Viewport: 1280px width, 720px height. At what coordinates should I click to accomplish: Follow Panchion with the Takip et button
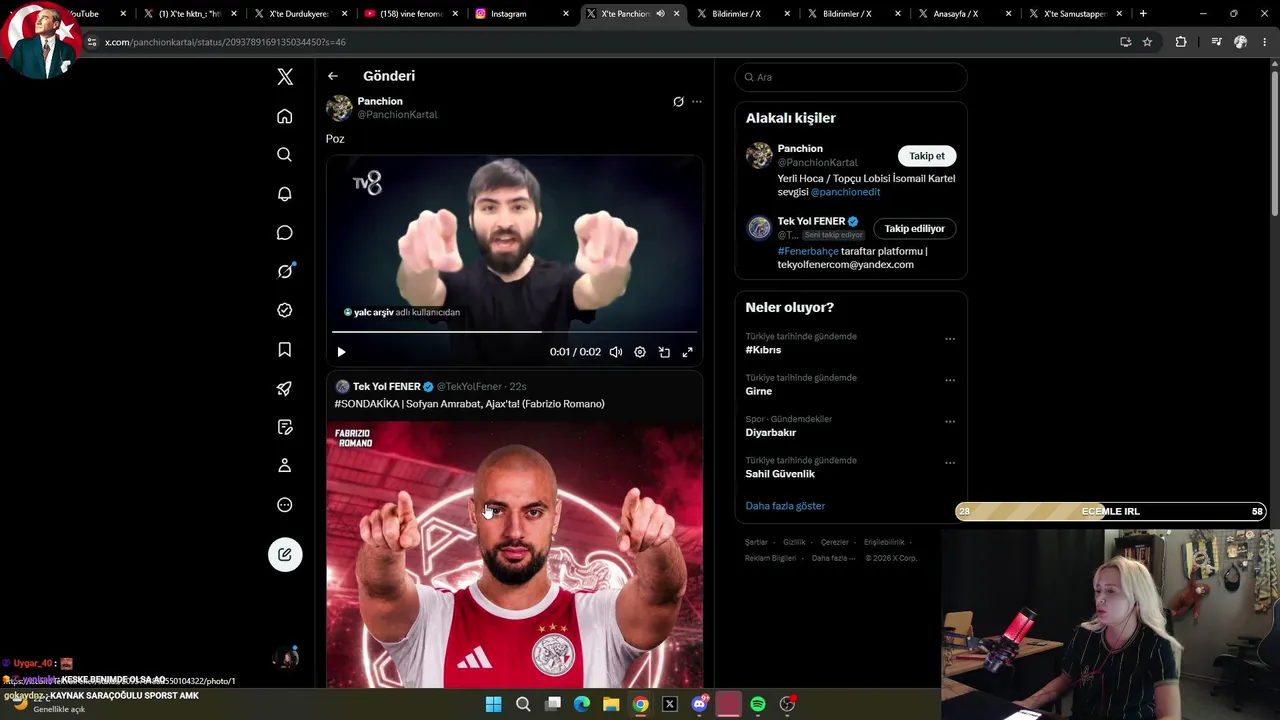click(927, 156)
